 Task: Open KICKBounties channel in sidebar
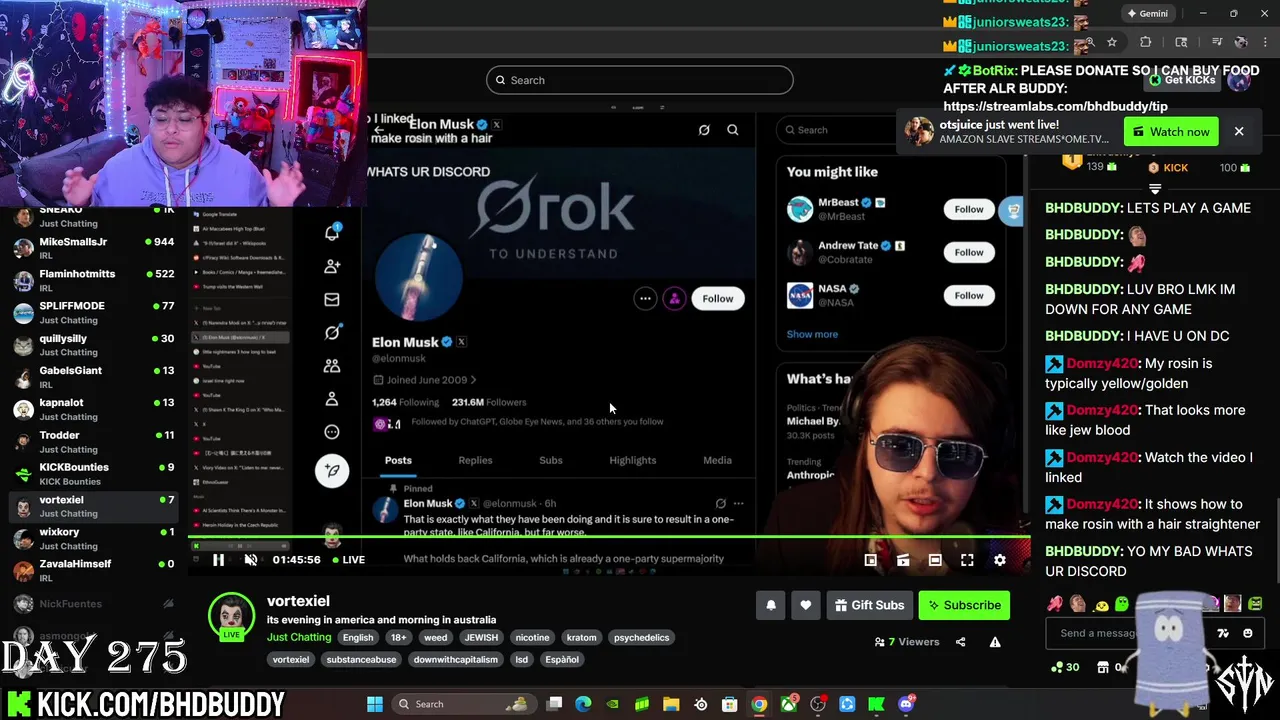(x=95, y=474)
